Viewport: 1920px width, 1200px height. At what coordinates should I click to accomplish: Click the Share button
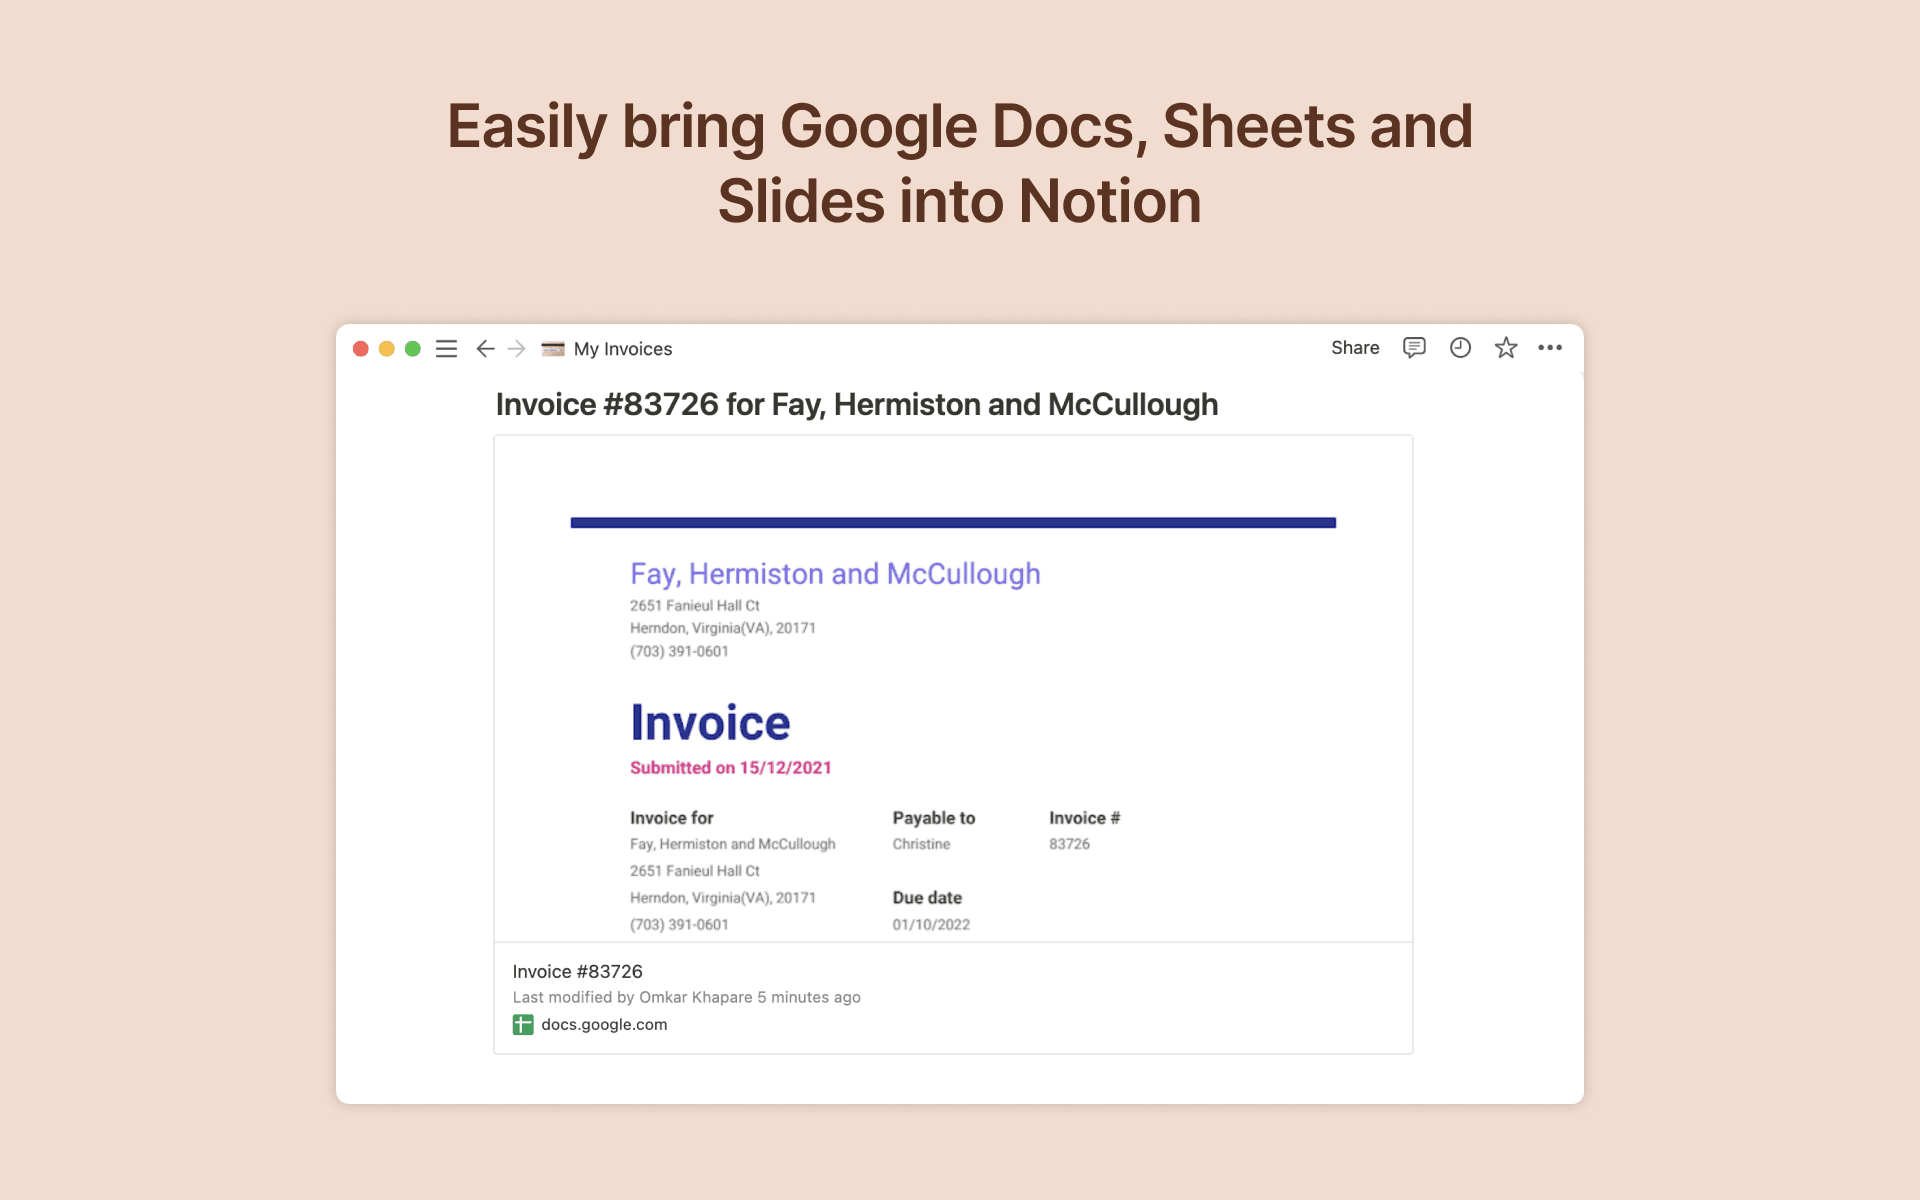coord(1355,347)
